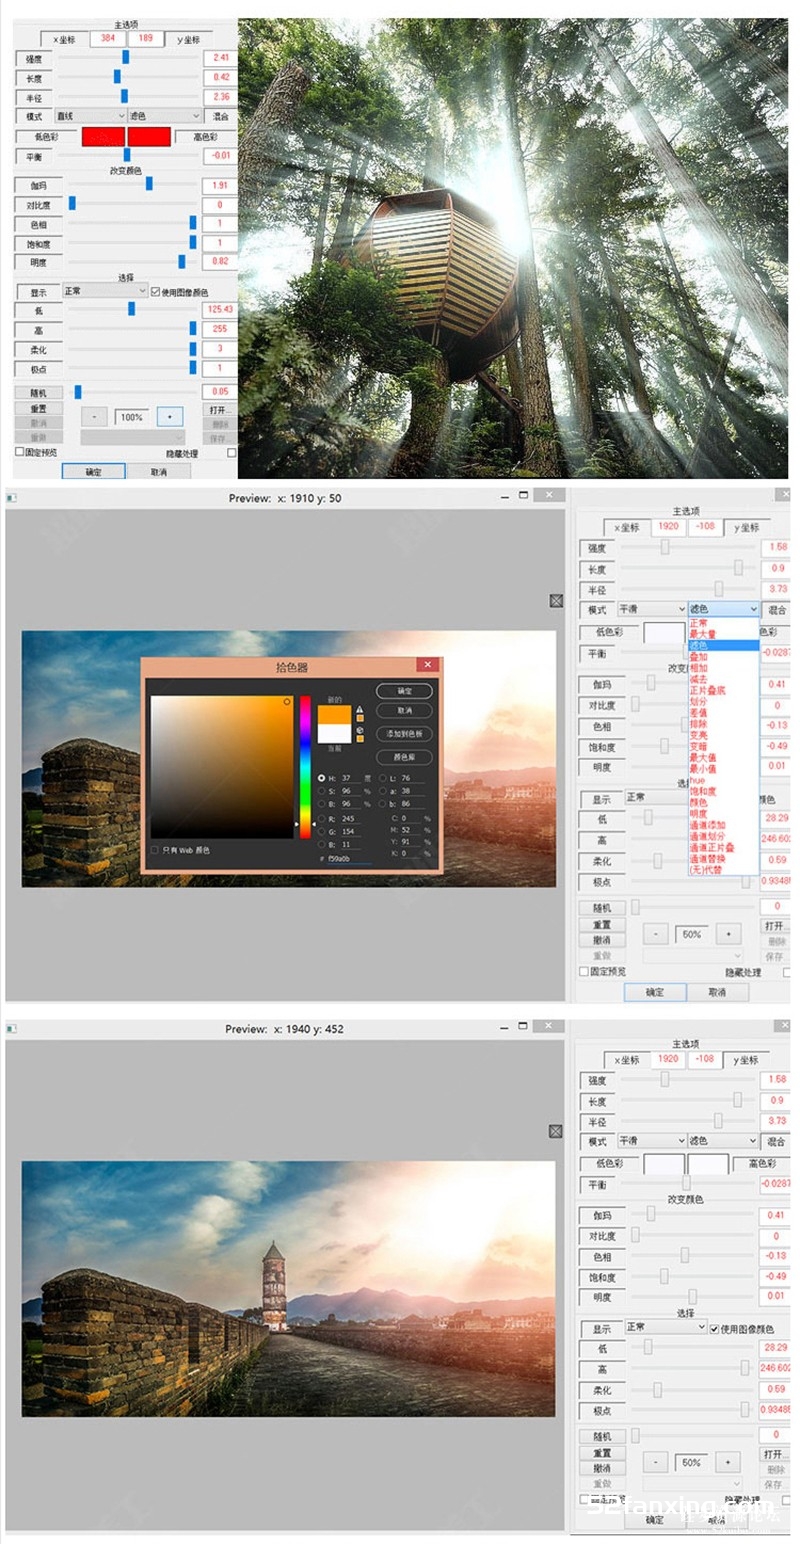This screenshot has width=800, height=1544.
Task: Toggle 使用图像颜色 in panel with red swatches
Action: point(155,291)
